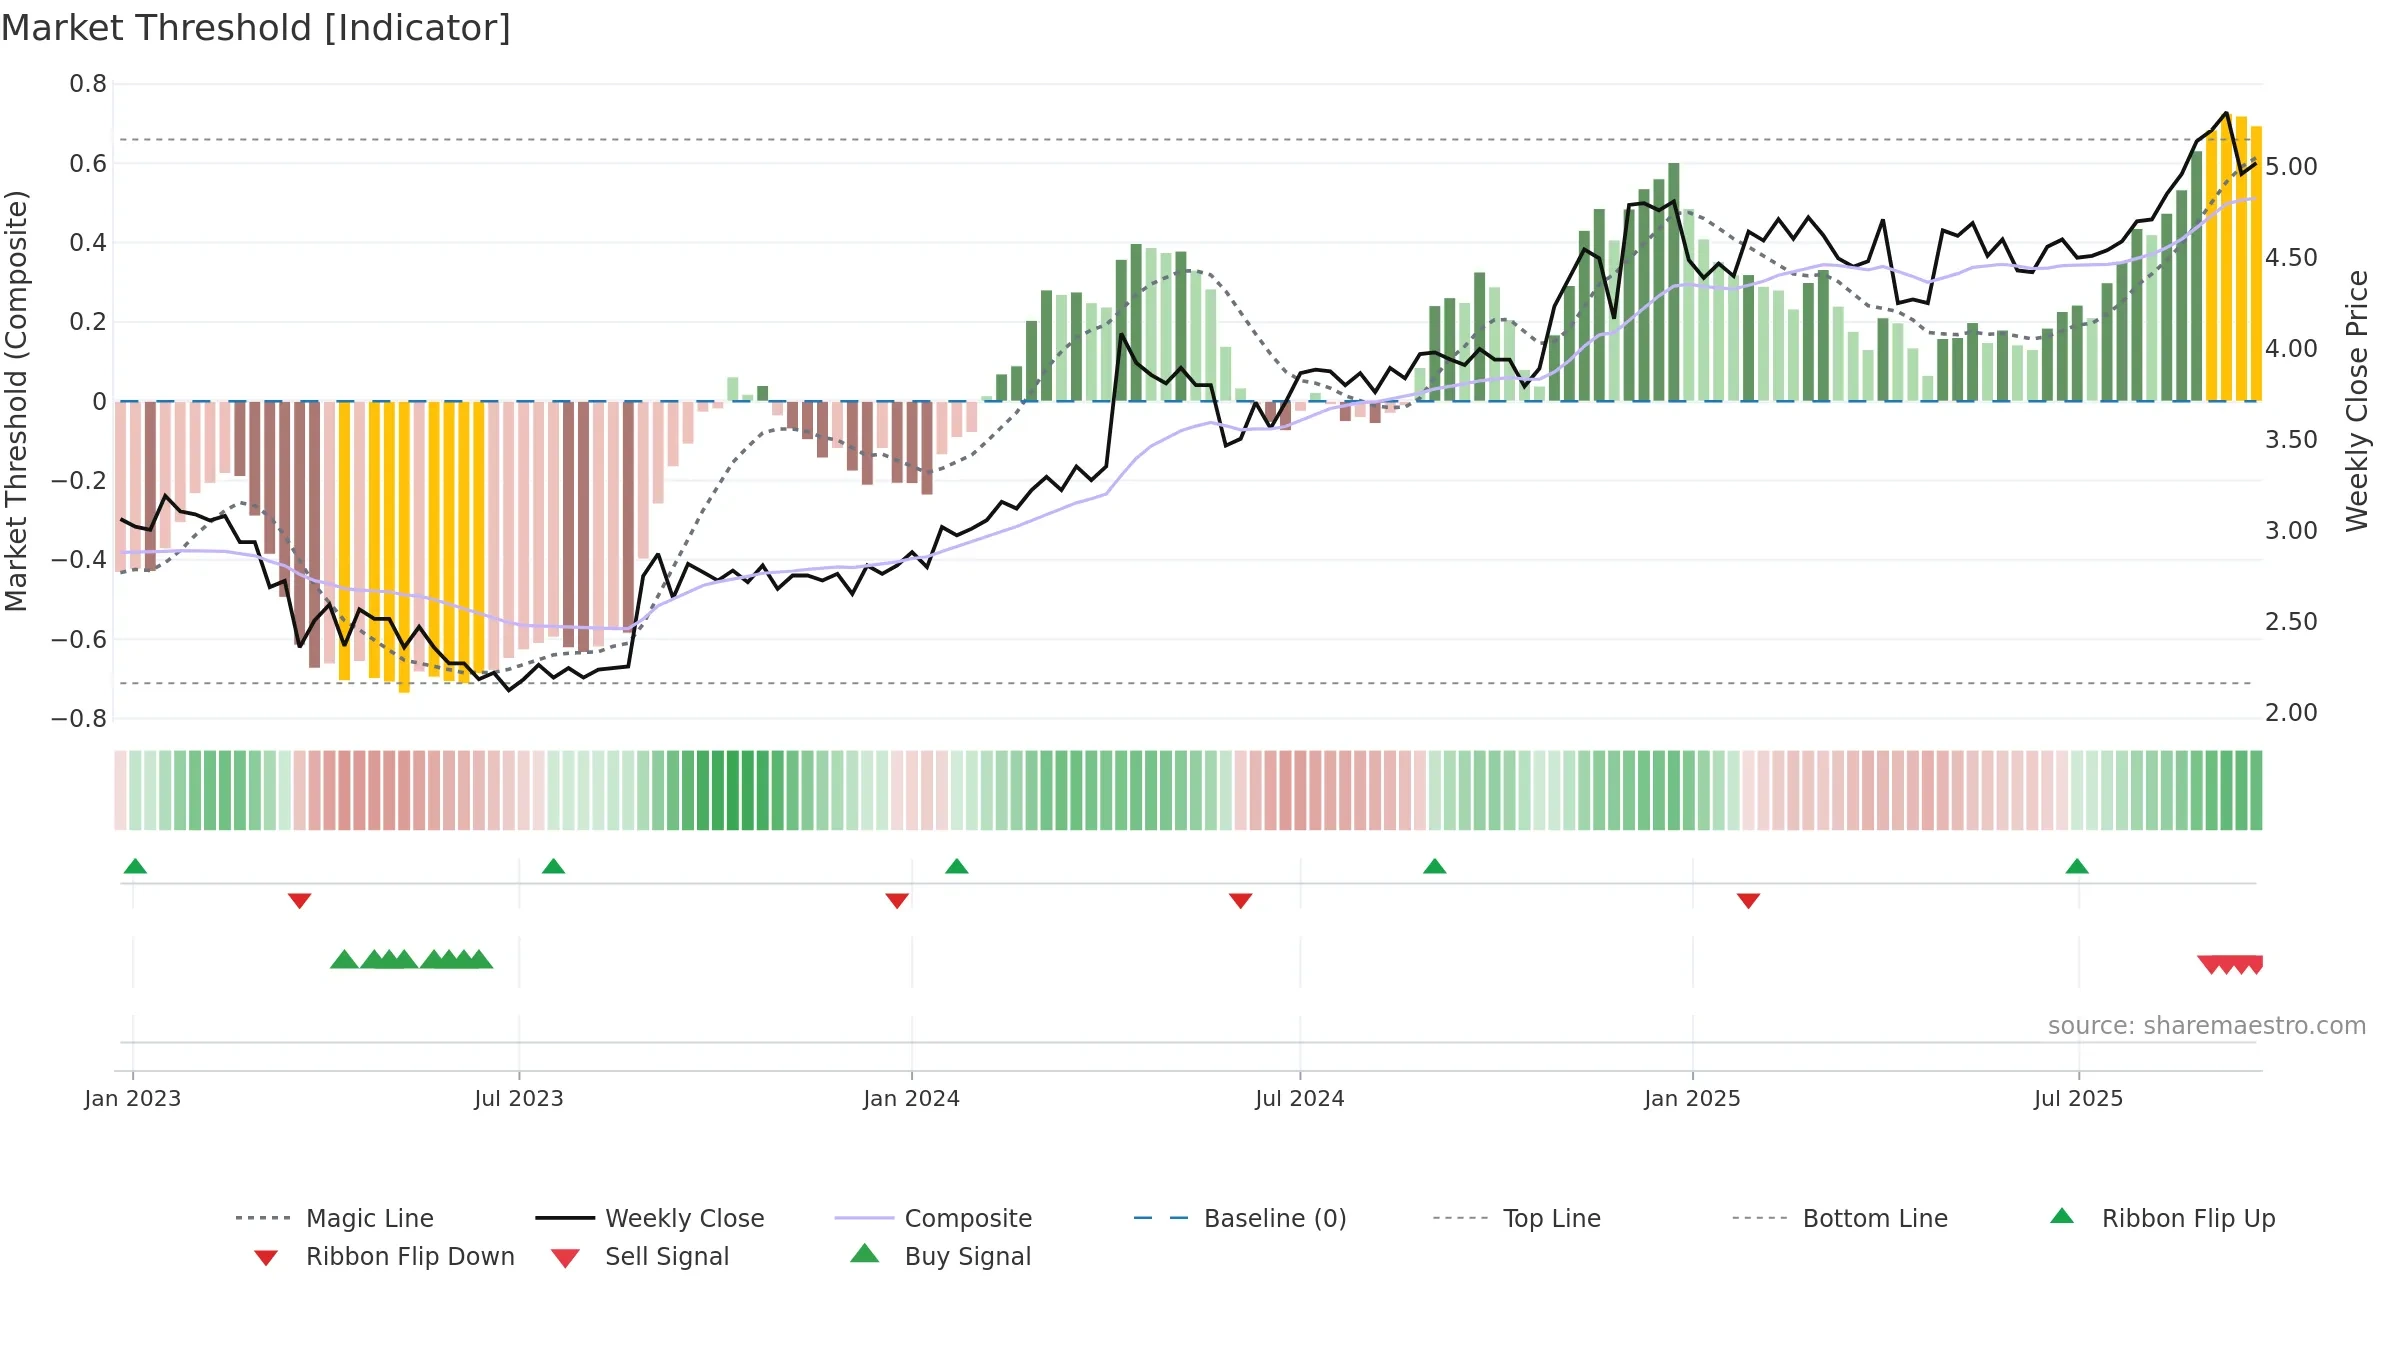
Task: Click the tallest dark green bar reaching 0.6
Action: click(x=1674, y=282)
